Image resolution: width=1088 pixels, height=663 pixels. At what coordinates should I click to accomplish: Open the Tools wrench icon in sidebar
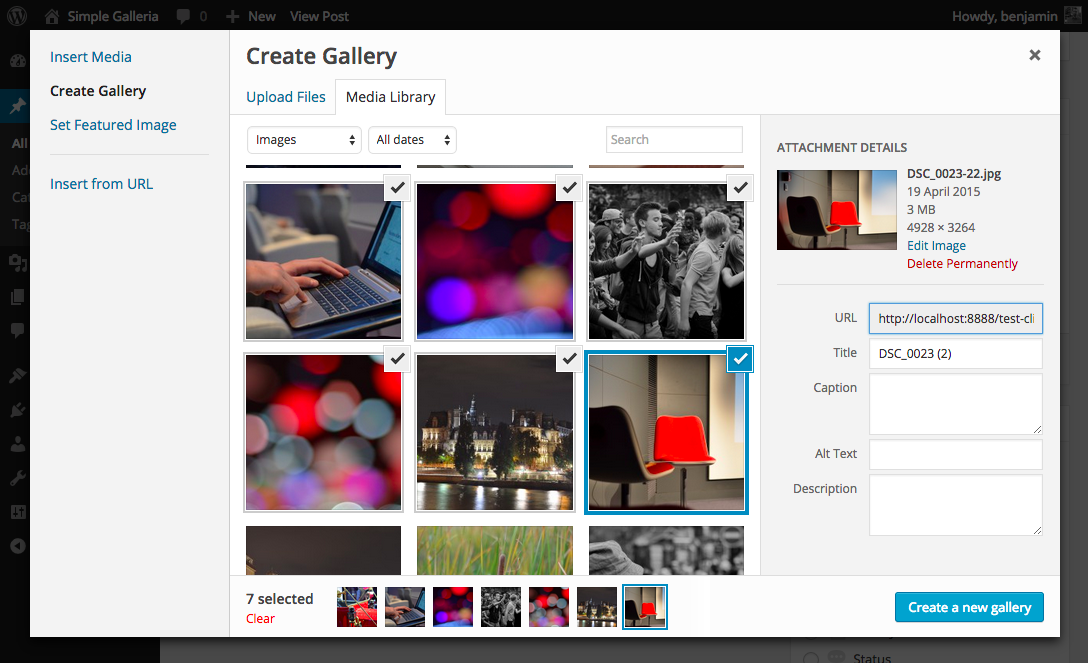coord(17,478)
